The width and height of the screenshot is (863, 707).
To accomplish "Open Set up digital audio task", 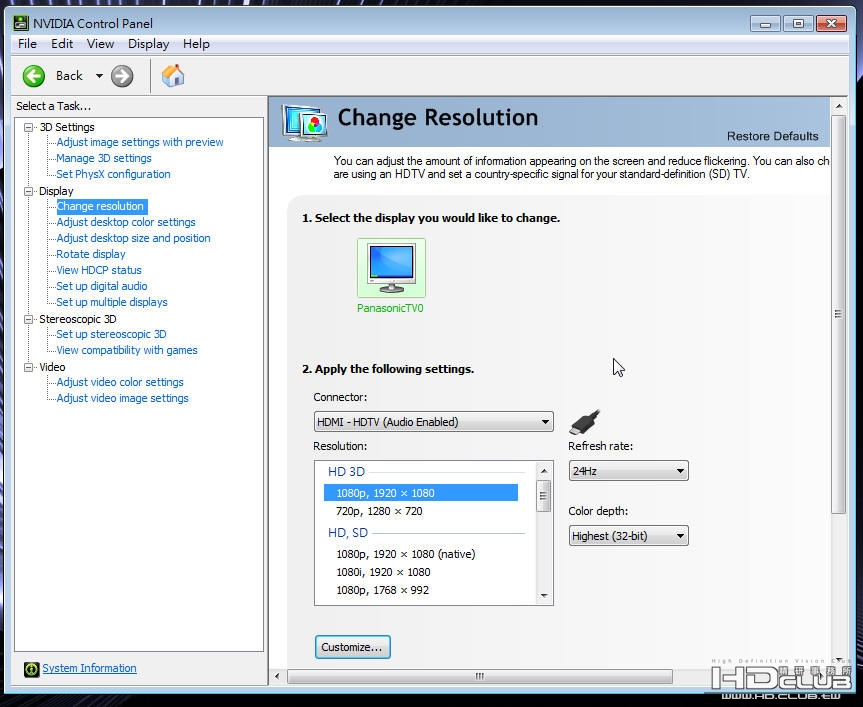I will click(x=101, y=286).
